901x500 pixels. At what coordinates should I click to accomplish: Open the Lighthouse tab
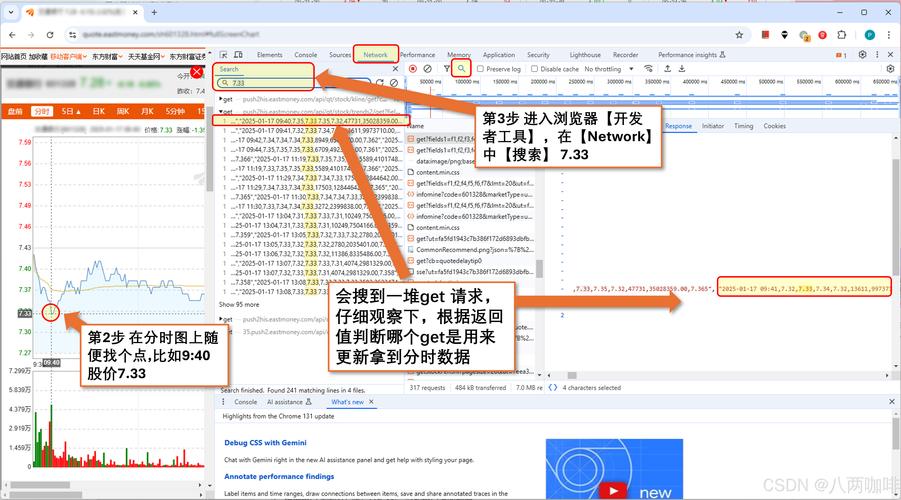coord(585,55)
